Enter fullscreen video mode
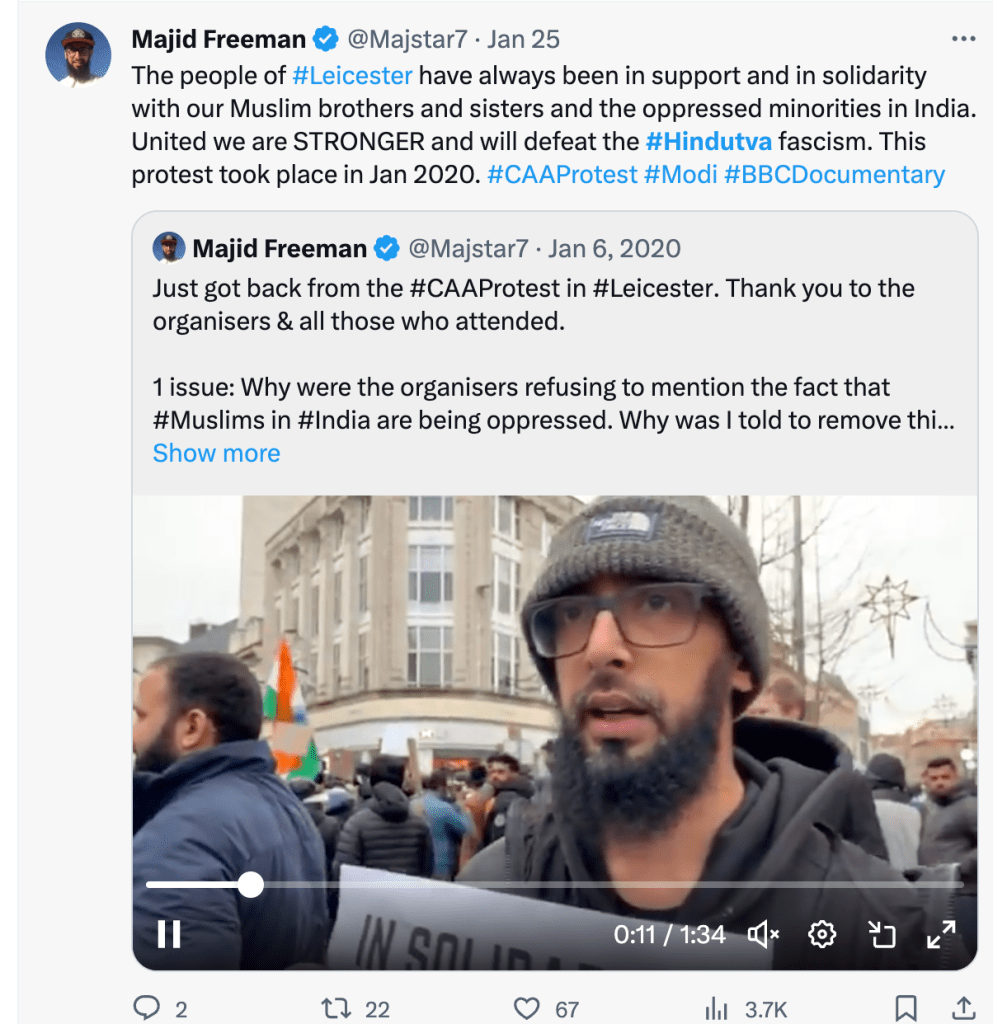993x1024 pixels. click(x=941, y=934)
